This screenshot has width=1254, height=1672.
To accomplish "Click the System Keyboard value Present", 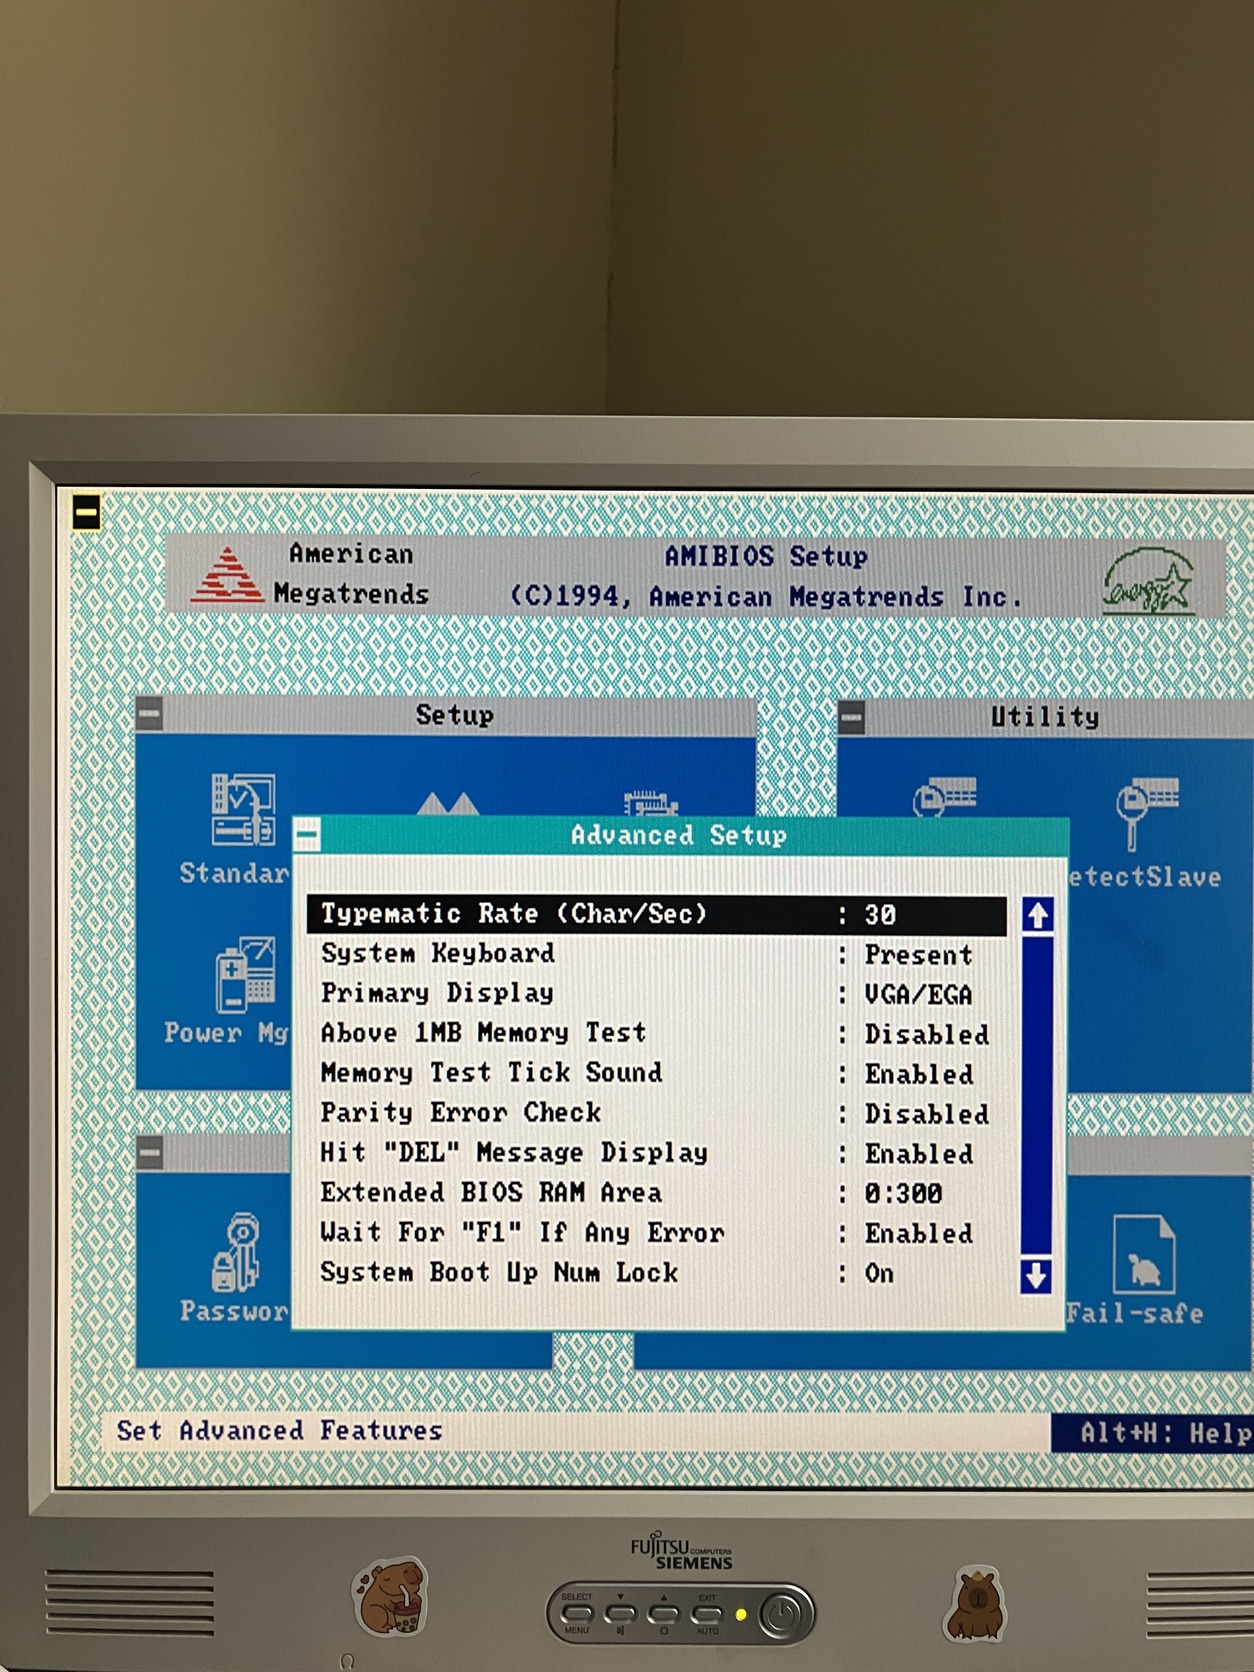I will pos(918,955).
